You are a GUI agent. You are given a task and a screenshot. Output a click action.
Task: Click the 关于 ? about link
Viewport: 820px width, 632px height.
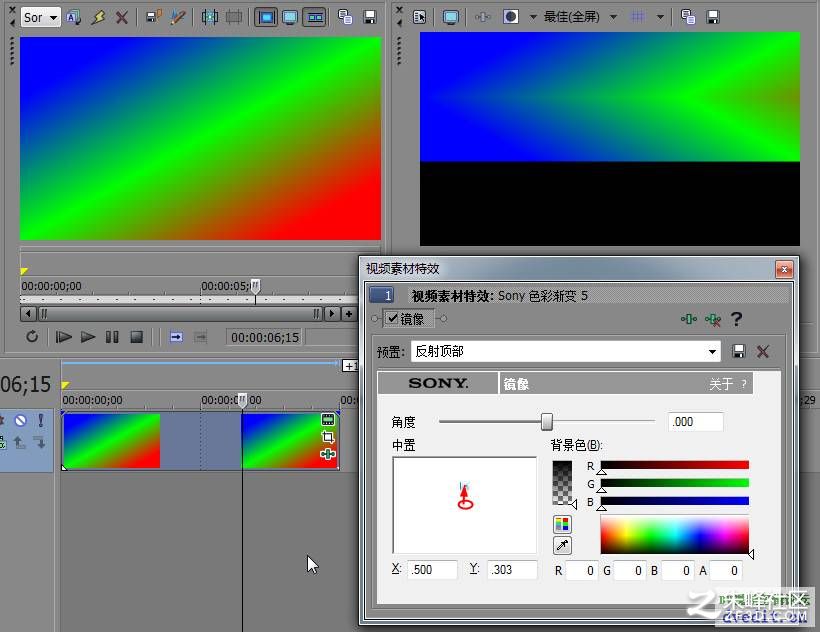click(728, 384)
